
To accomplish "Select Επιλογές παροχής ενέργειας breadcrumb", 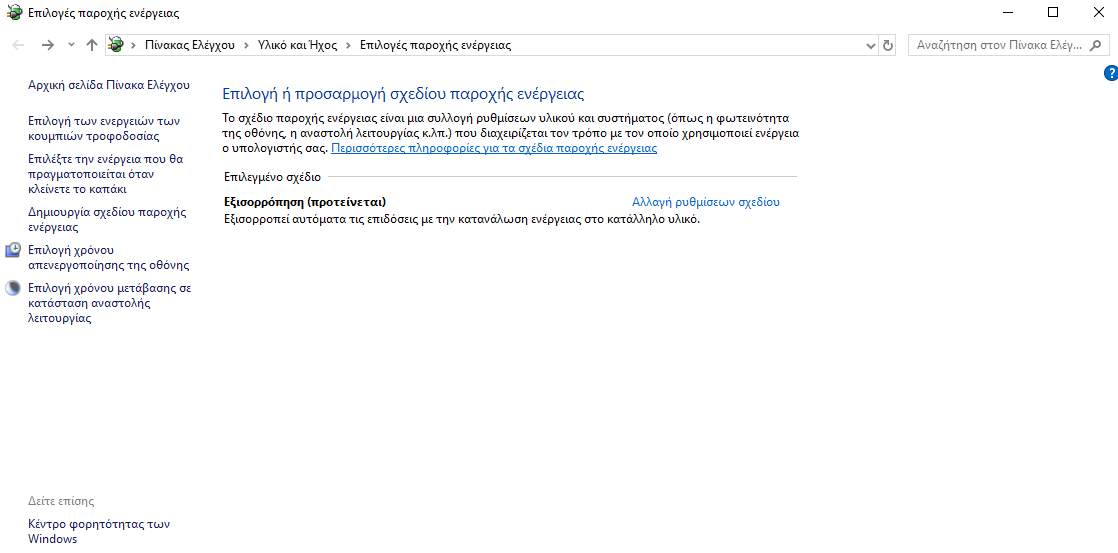I will click(436, 45).
